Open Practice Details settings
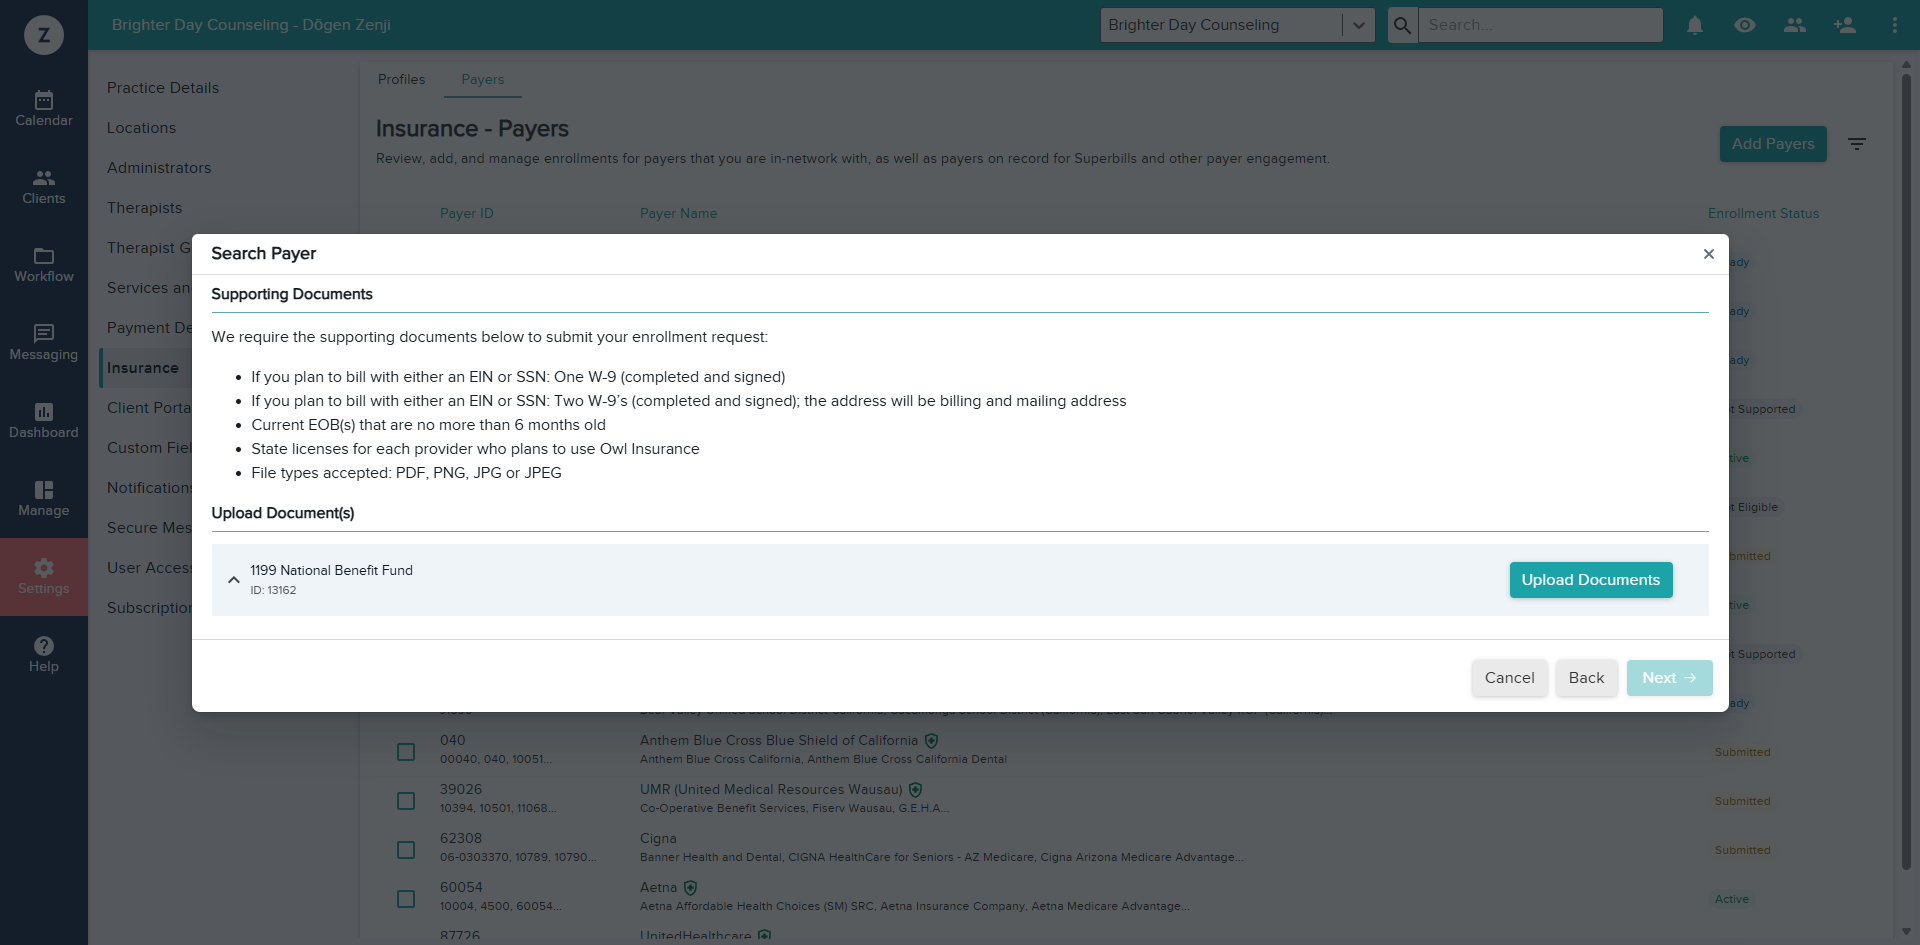The height and width of the screenshot is (945, 1920). coord(163,88)
